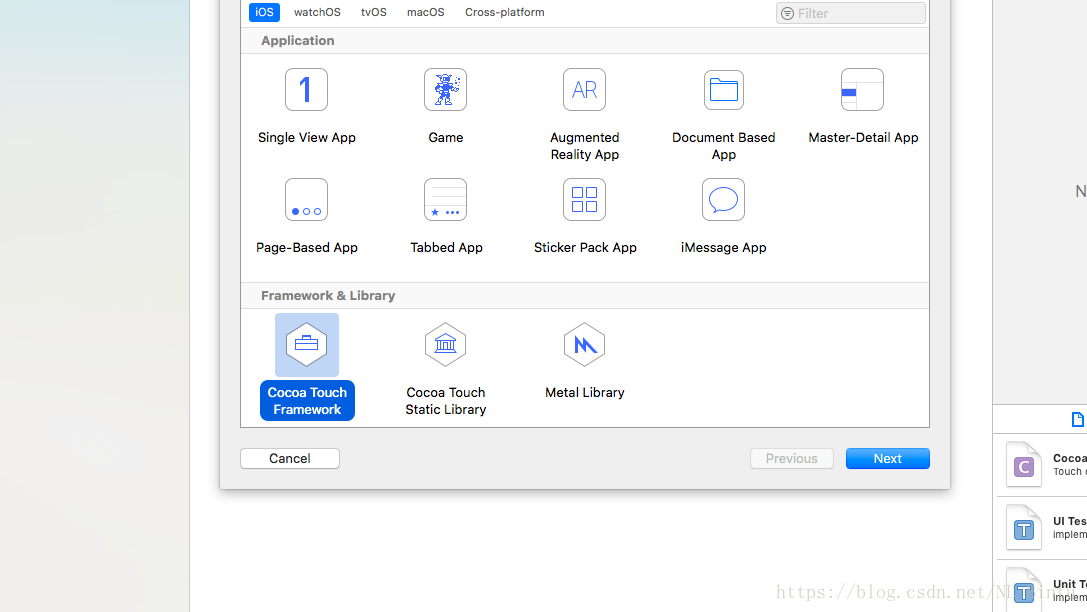Select the Document Based App icon
Viewport: 1087px width, 612px height.
(x=724, y=89)
